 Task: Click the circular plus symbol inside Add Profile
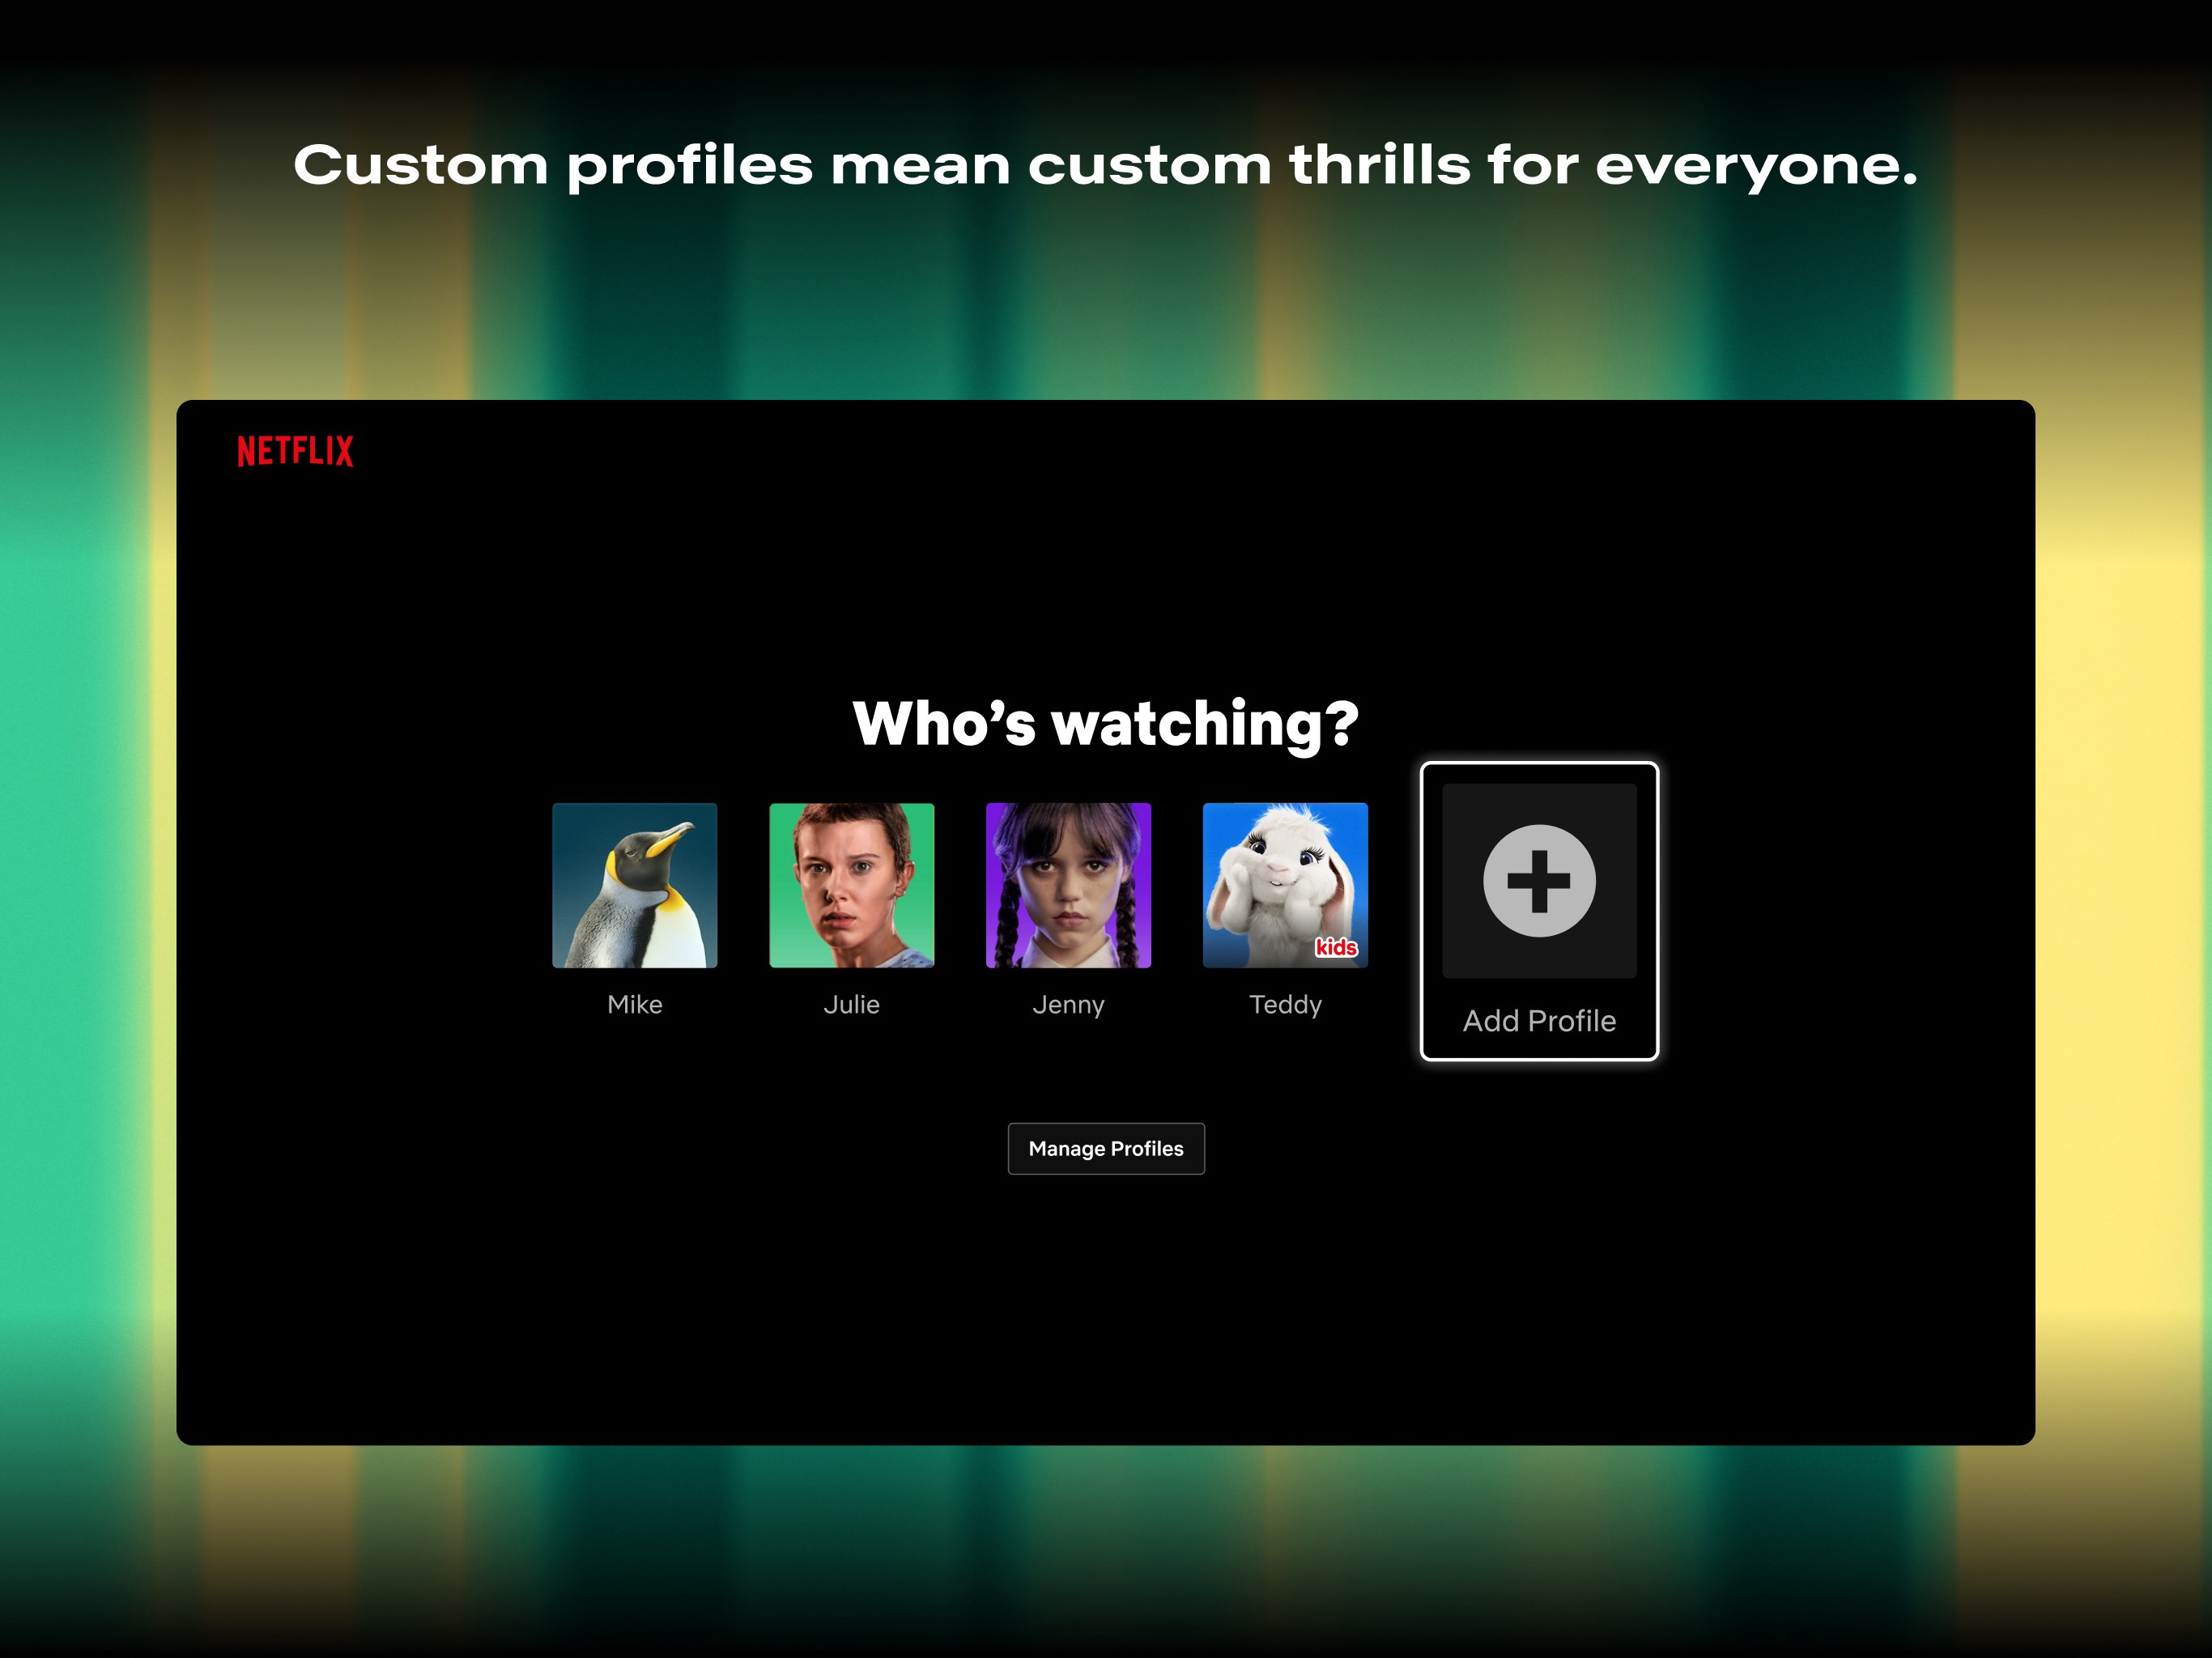(x=1539, y=881)
